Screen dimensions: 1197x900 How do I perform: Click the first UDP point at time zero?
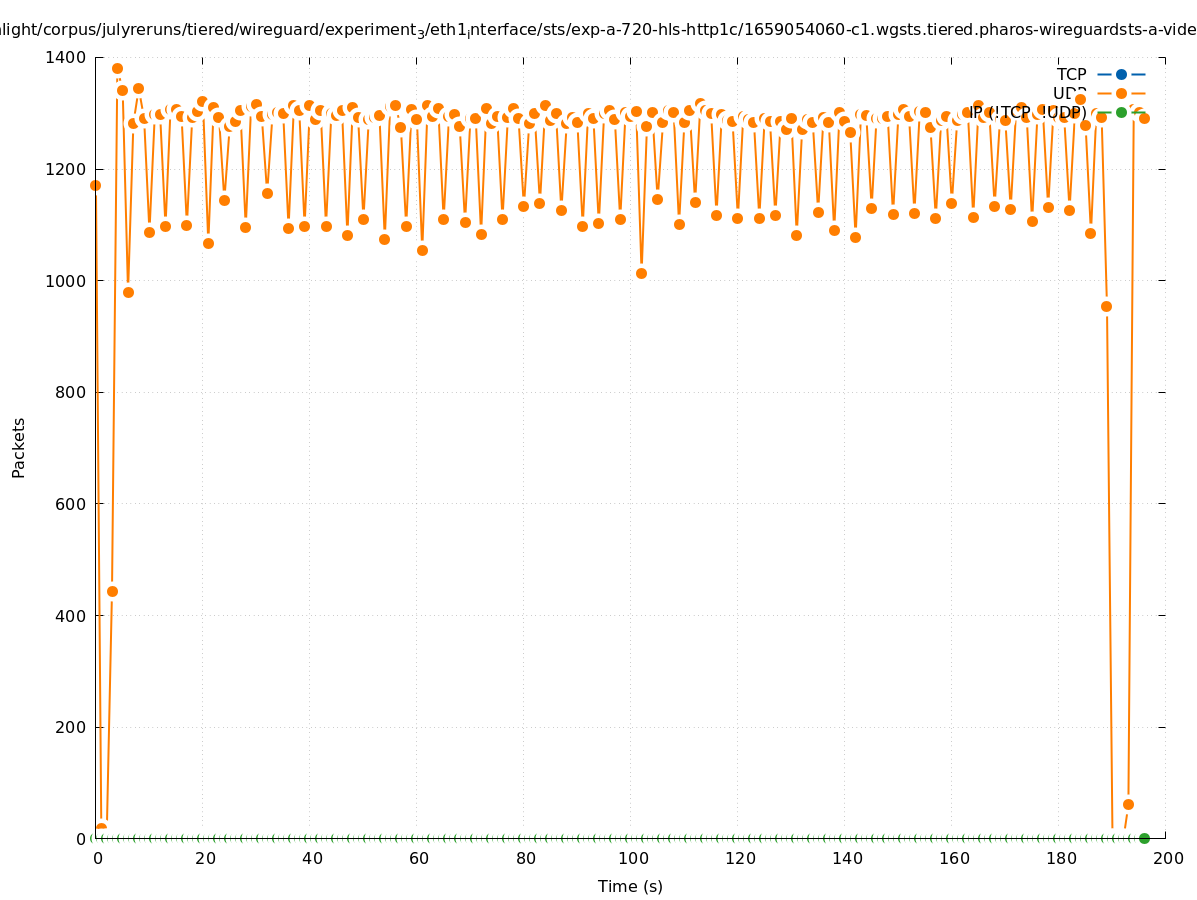tap(95, 185)
